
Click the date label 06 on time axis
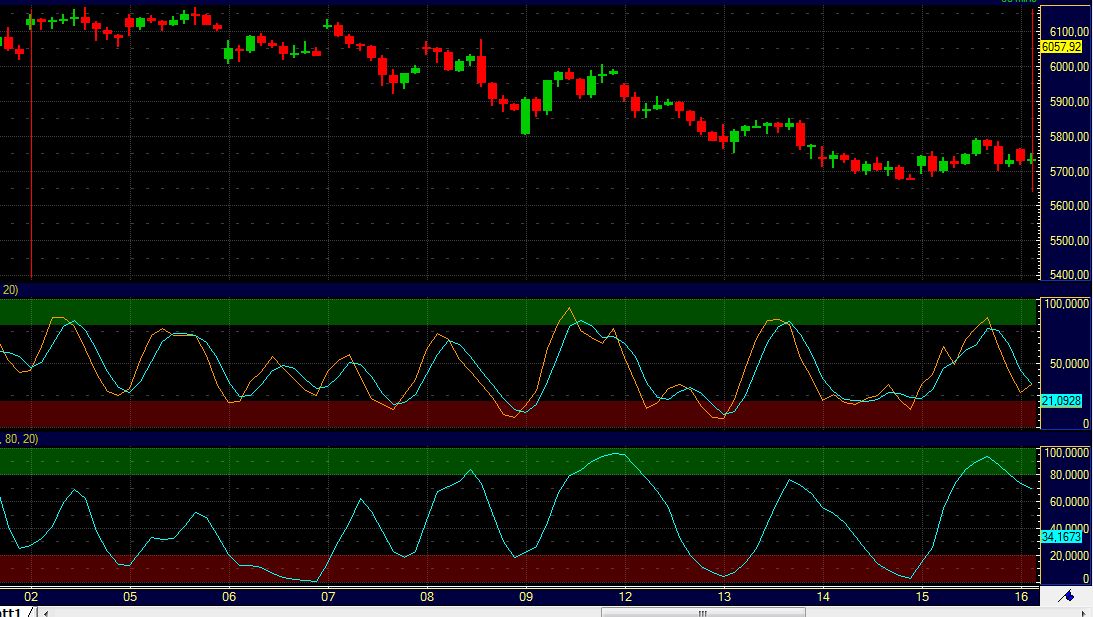pyautogui.click(x=229, y=597)
